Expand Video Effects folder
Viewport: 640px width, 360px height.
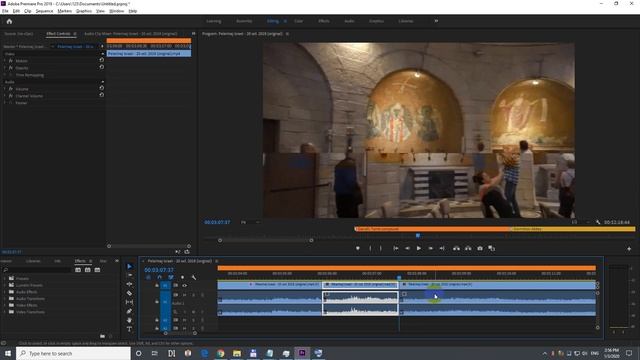pos(5,305)
